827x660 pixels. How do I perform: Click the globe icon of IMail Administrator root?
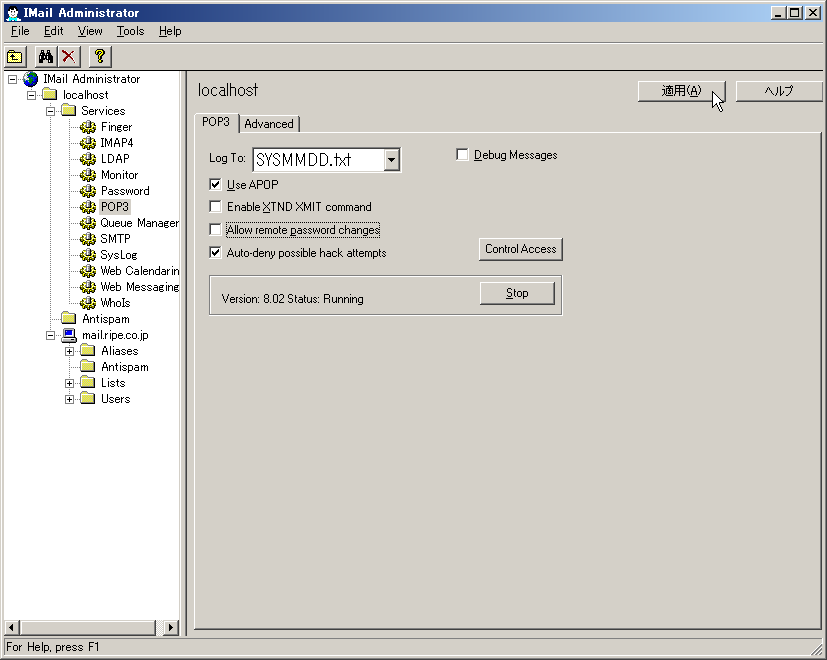point(31,79)
